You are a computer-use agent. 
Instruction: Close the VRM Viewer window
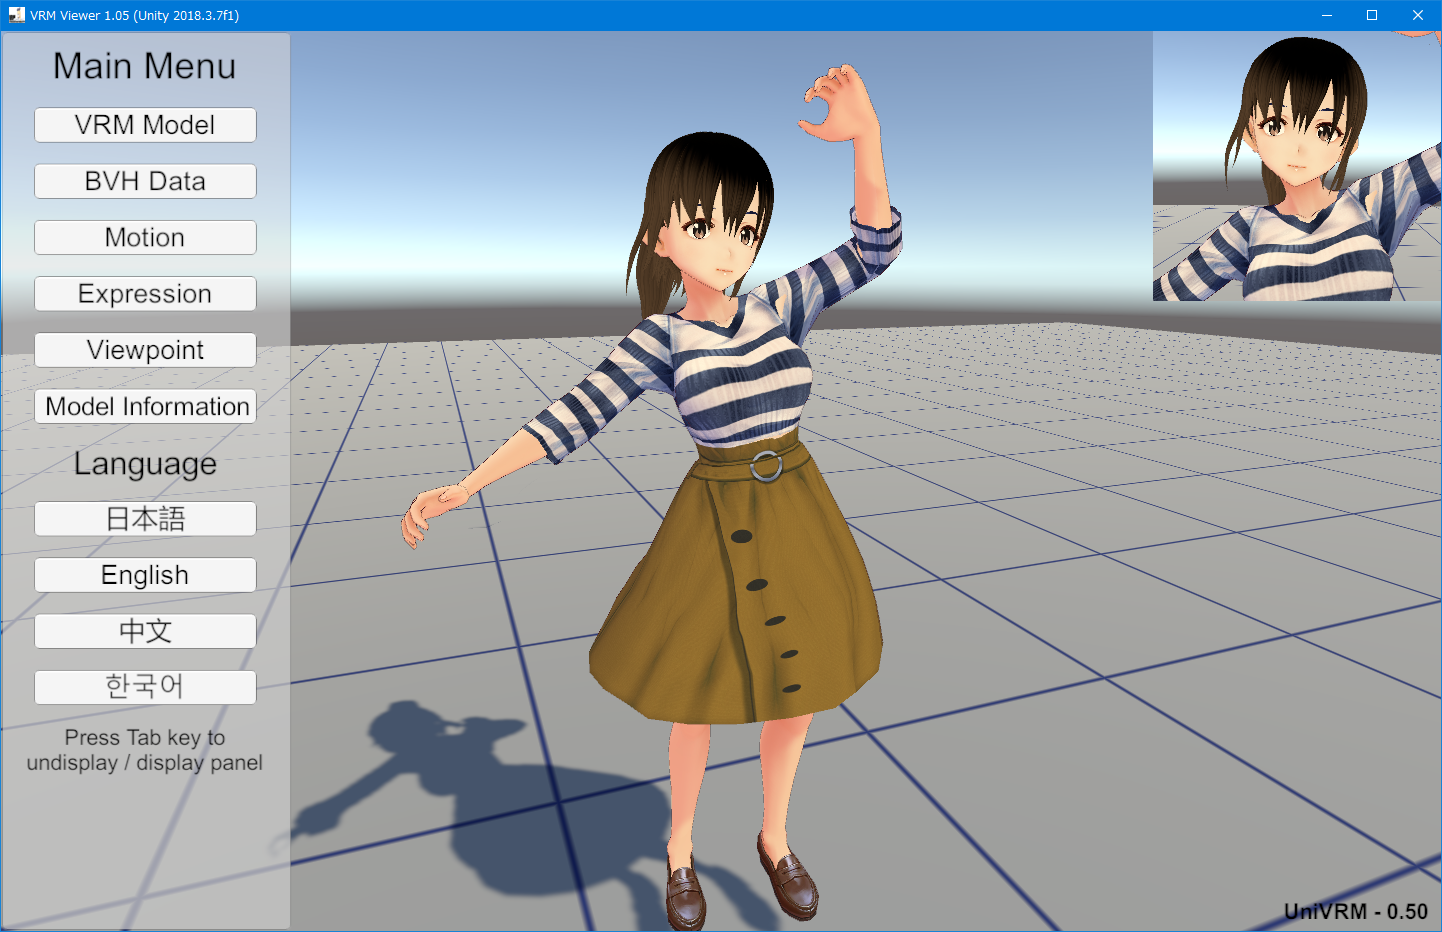click(1418, 15)
